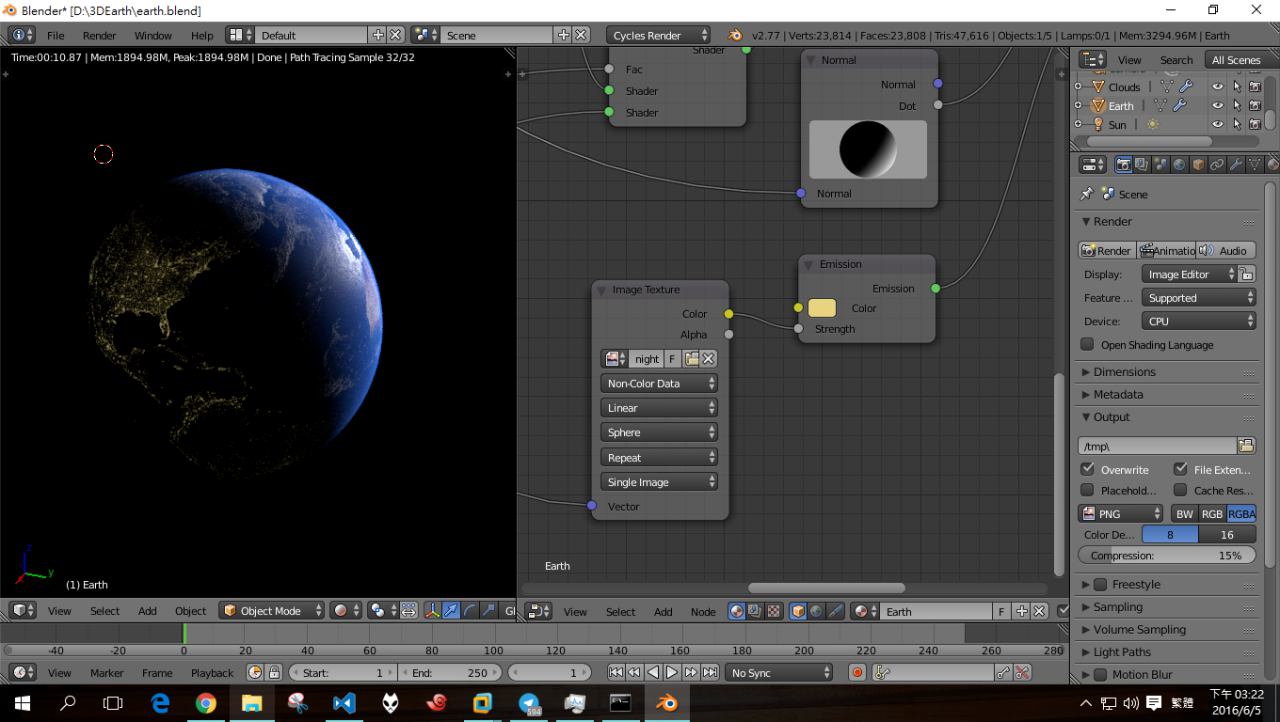Screen dimensions: 1280x722
Task: Select the RGB color mode button
Action: pyautogui.click(x=1212, y=514)
